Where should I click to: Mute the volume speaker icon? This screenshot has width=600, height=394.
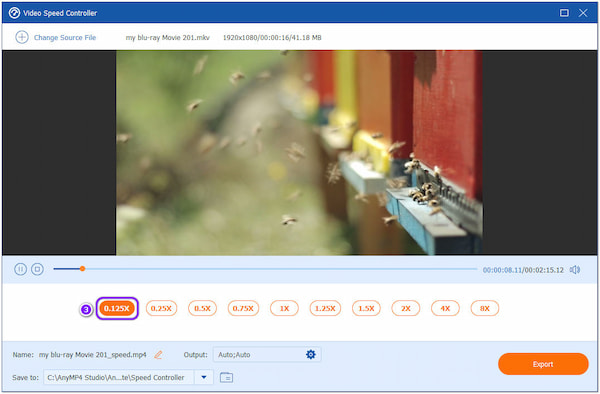pyautogui.click(x=575, y=270)
